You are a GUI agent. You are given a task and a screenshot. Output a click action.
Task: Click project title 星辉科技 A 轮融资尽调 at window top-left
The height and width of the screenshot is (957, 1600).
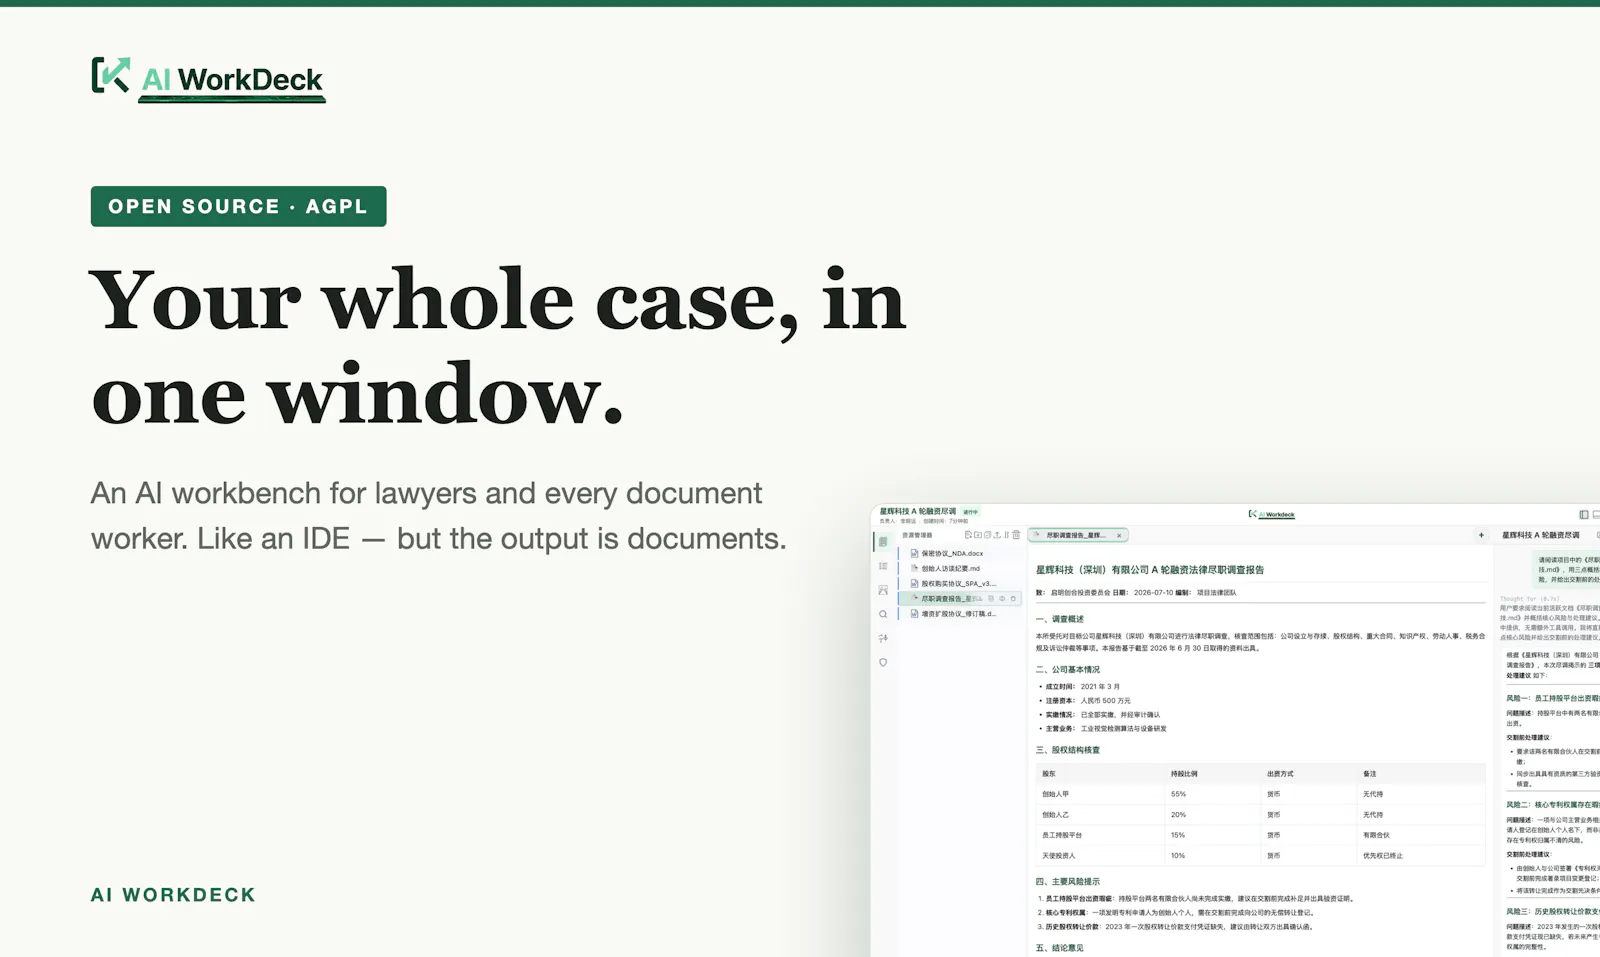point(917,511)
